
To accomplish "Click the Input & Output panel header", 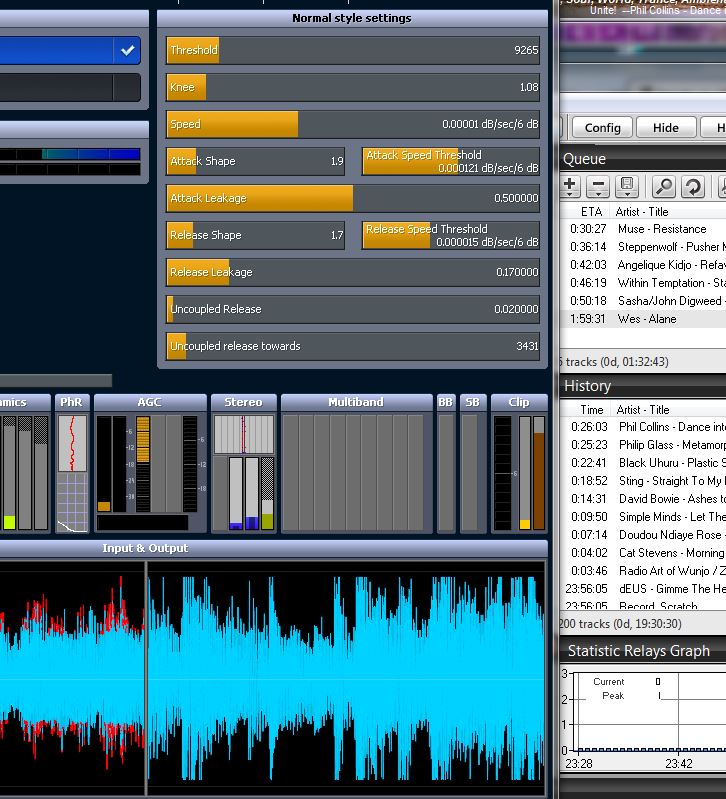I will click(x=273, y=548).
